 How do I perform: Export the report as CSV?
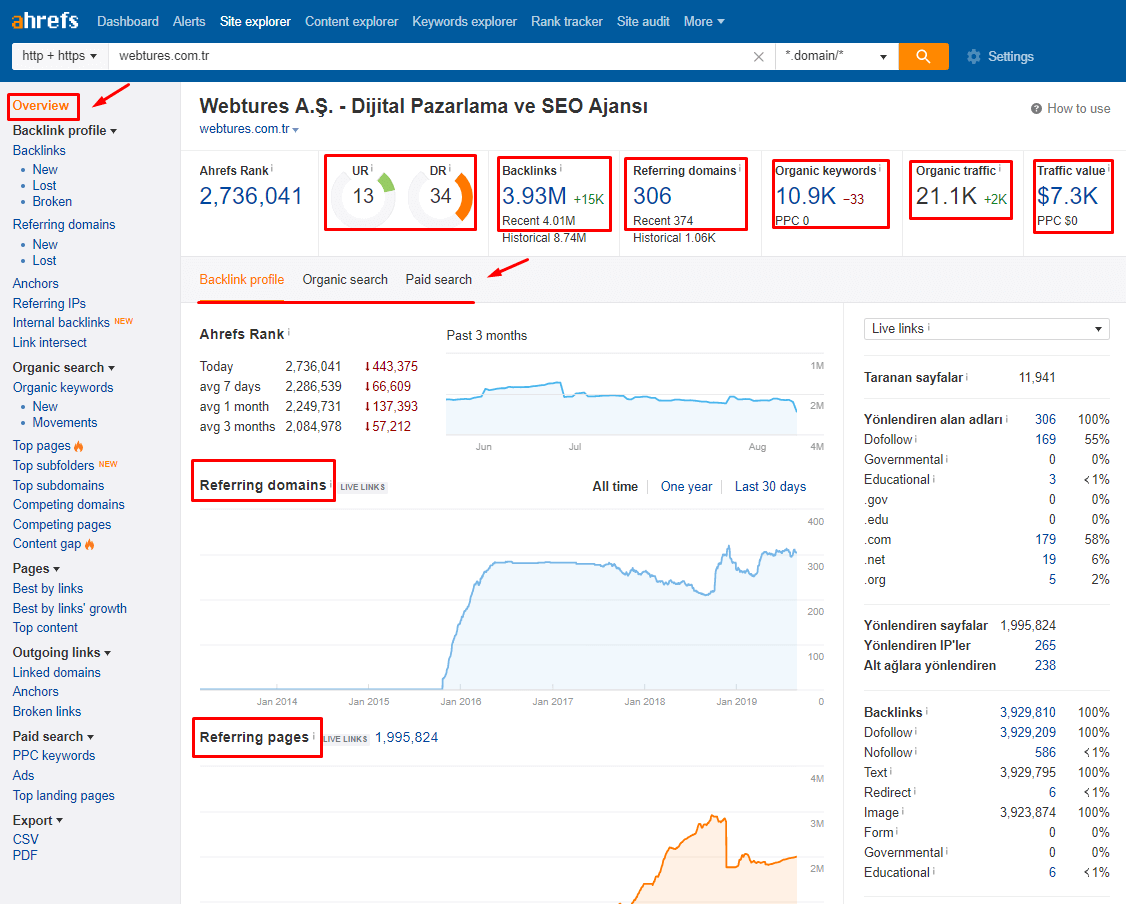coord(25,840)
